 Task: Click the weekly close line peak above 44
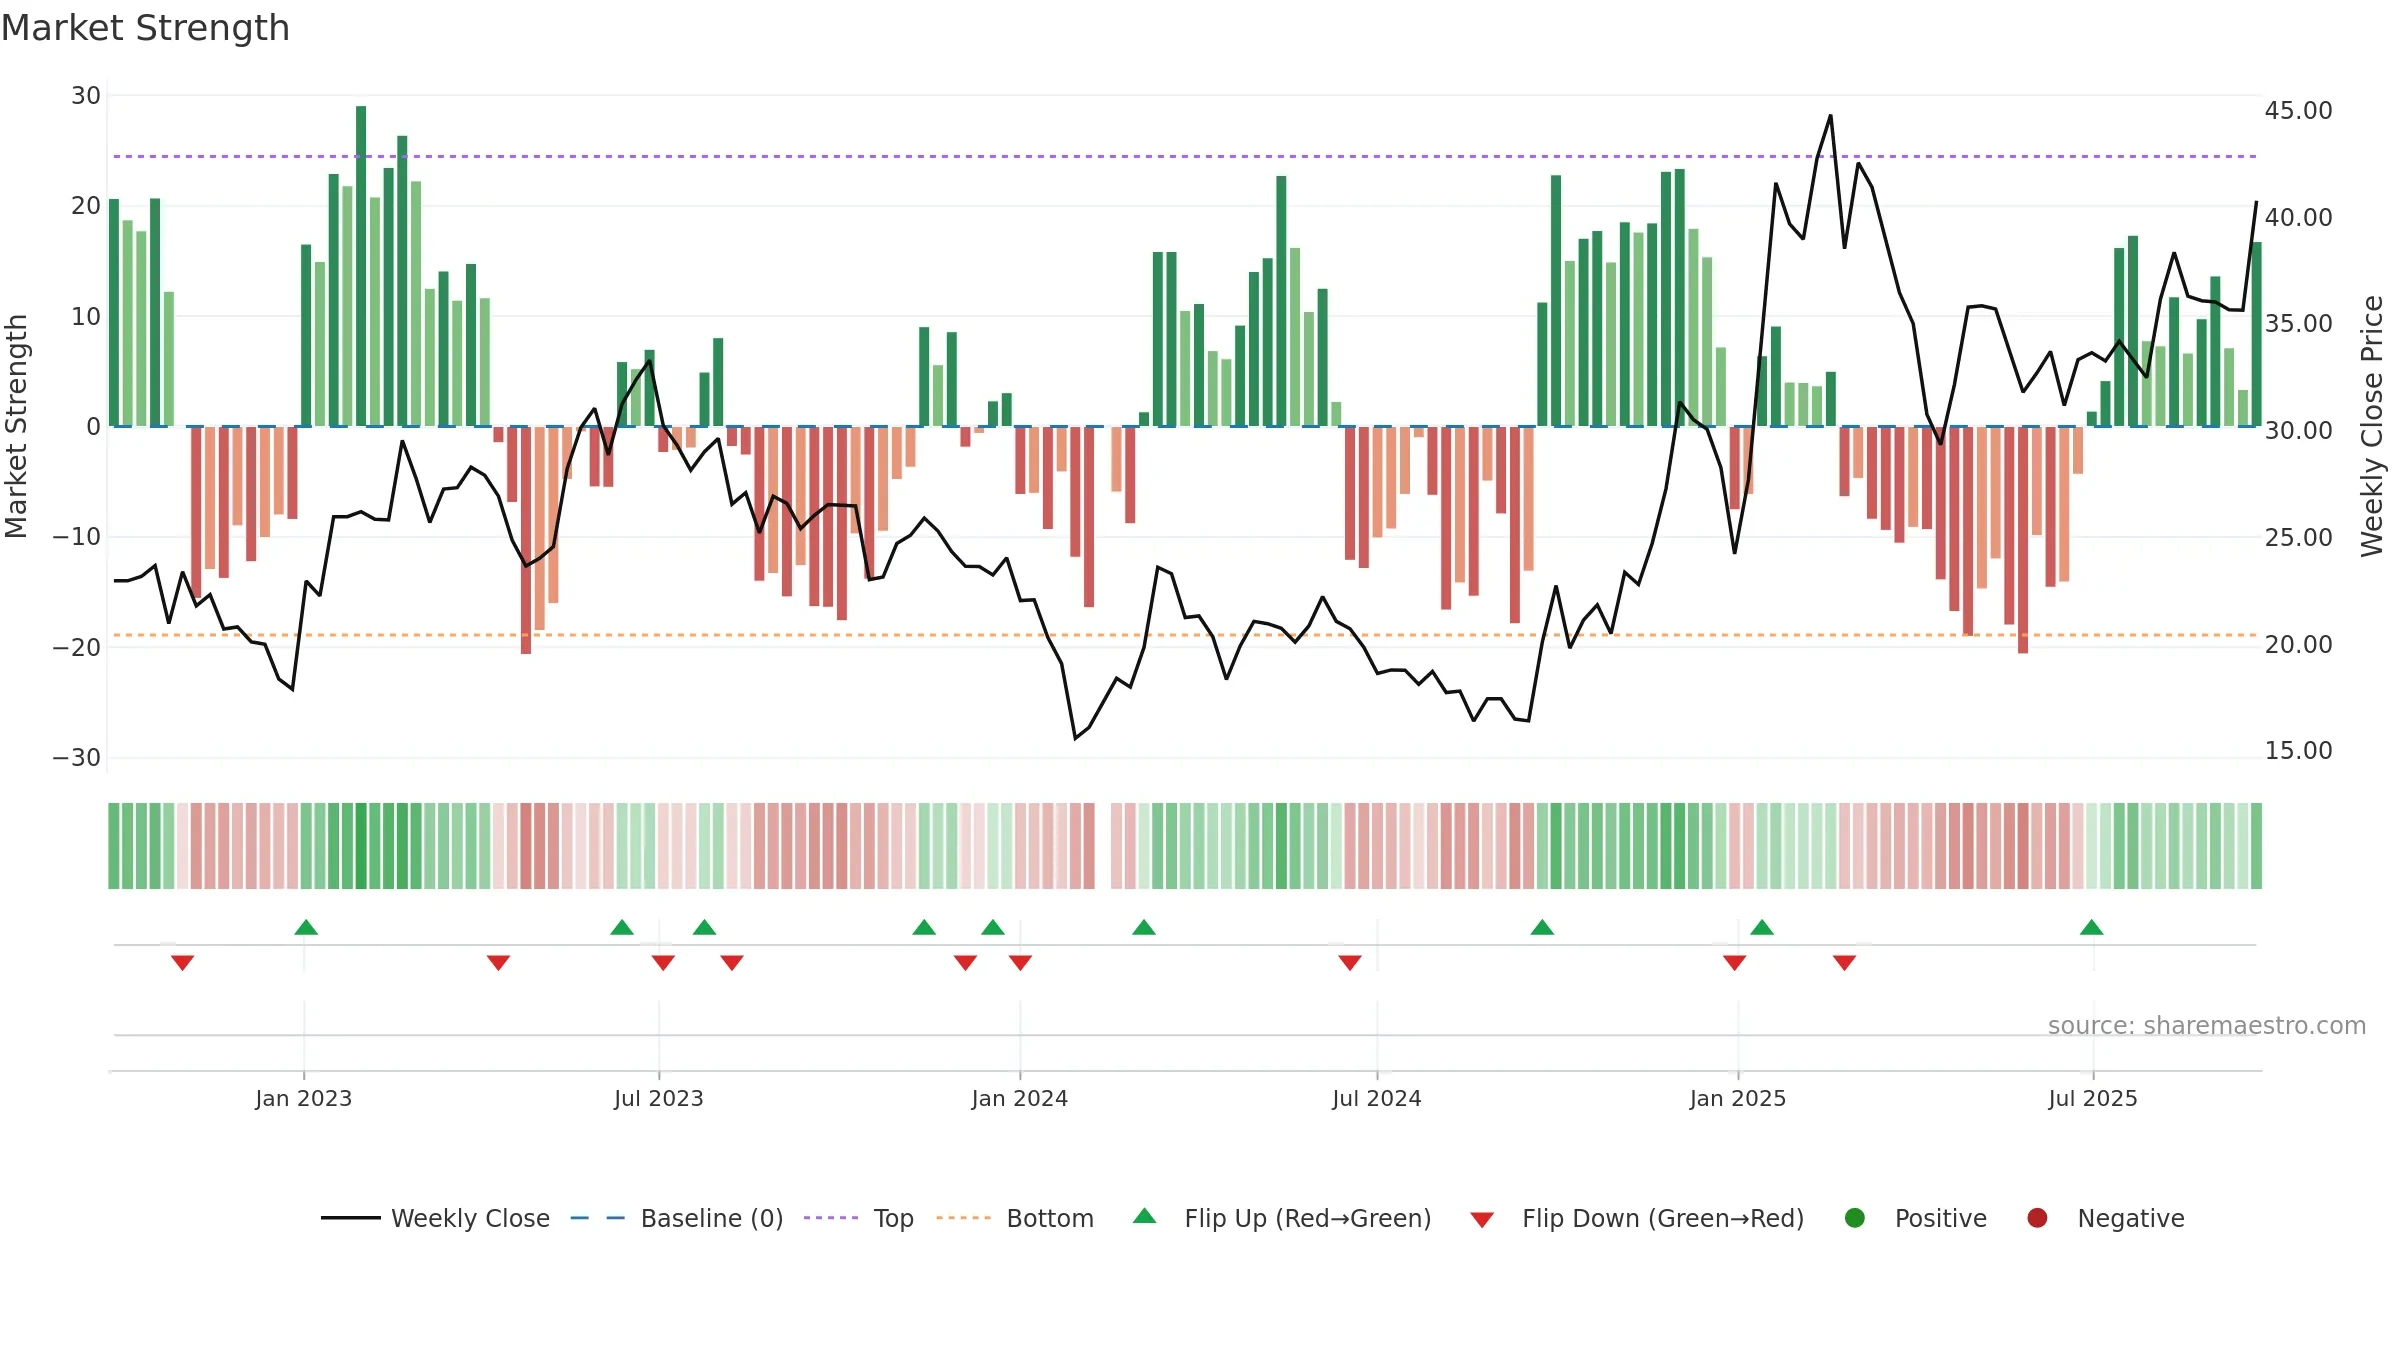tap(1831, 116)
